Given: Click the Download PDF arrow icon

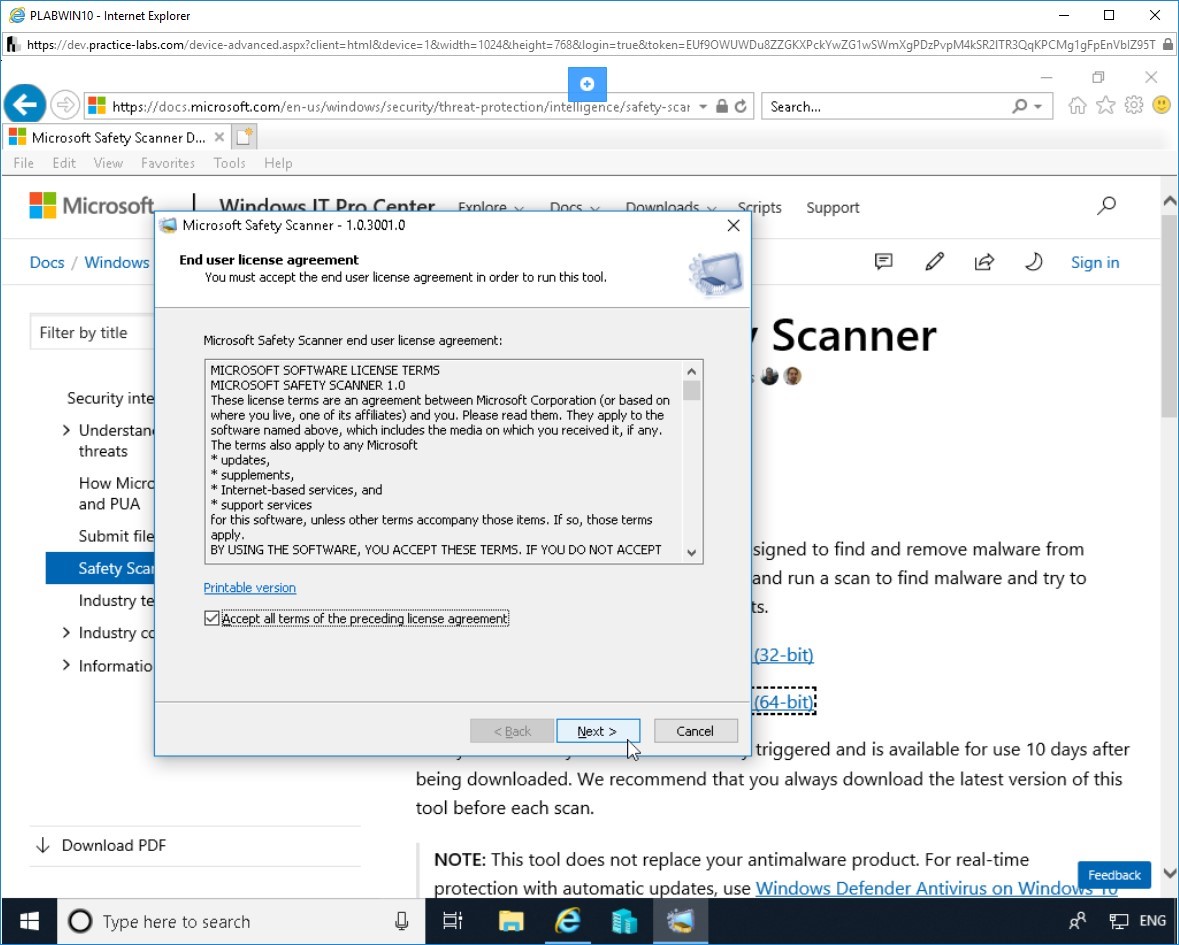Looking at the screenshot, I should [43, 845].
